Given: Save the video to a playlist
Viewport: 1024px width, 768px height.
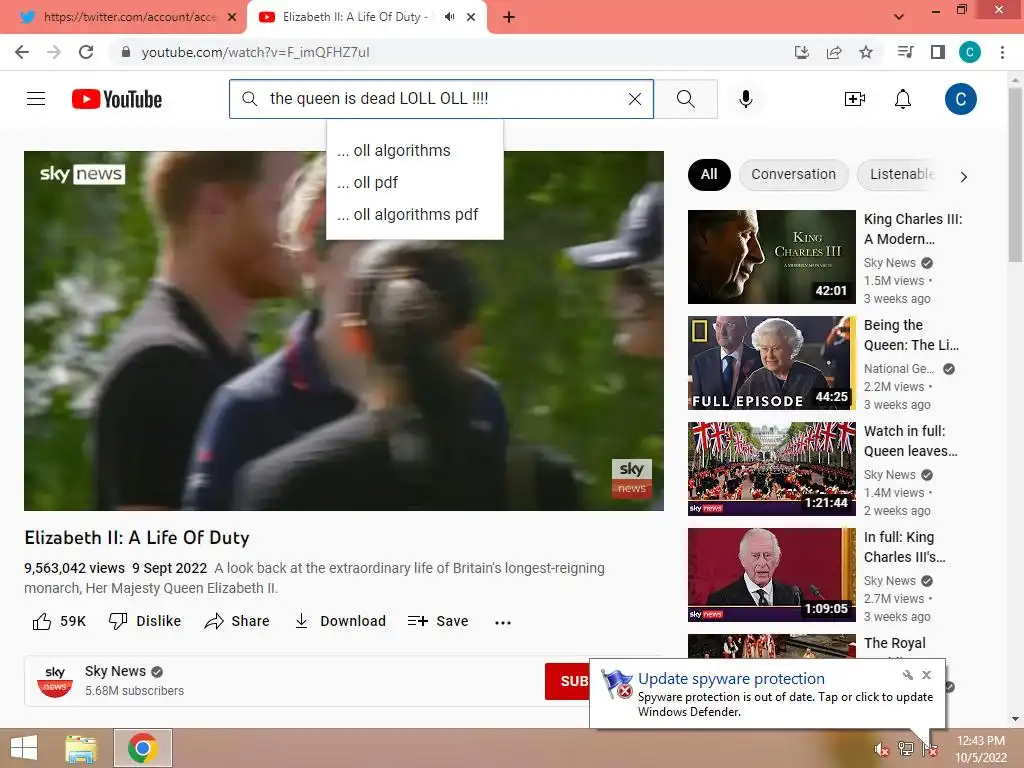Looking at the screenshot, I should pyautogui.click(x=438, y=621).
